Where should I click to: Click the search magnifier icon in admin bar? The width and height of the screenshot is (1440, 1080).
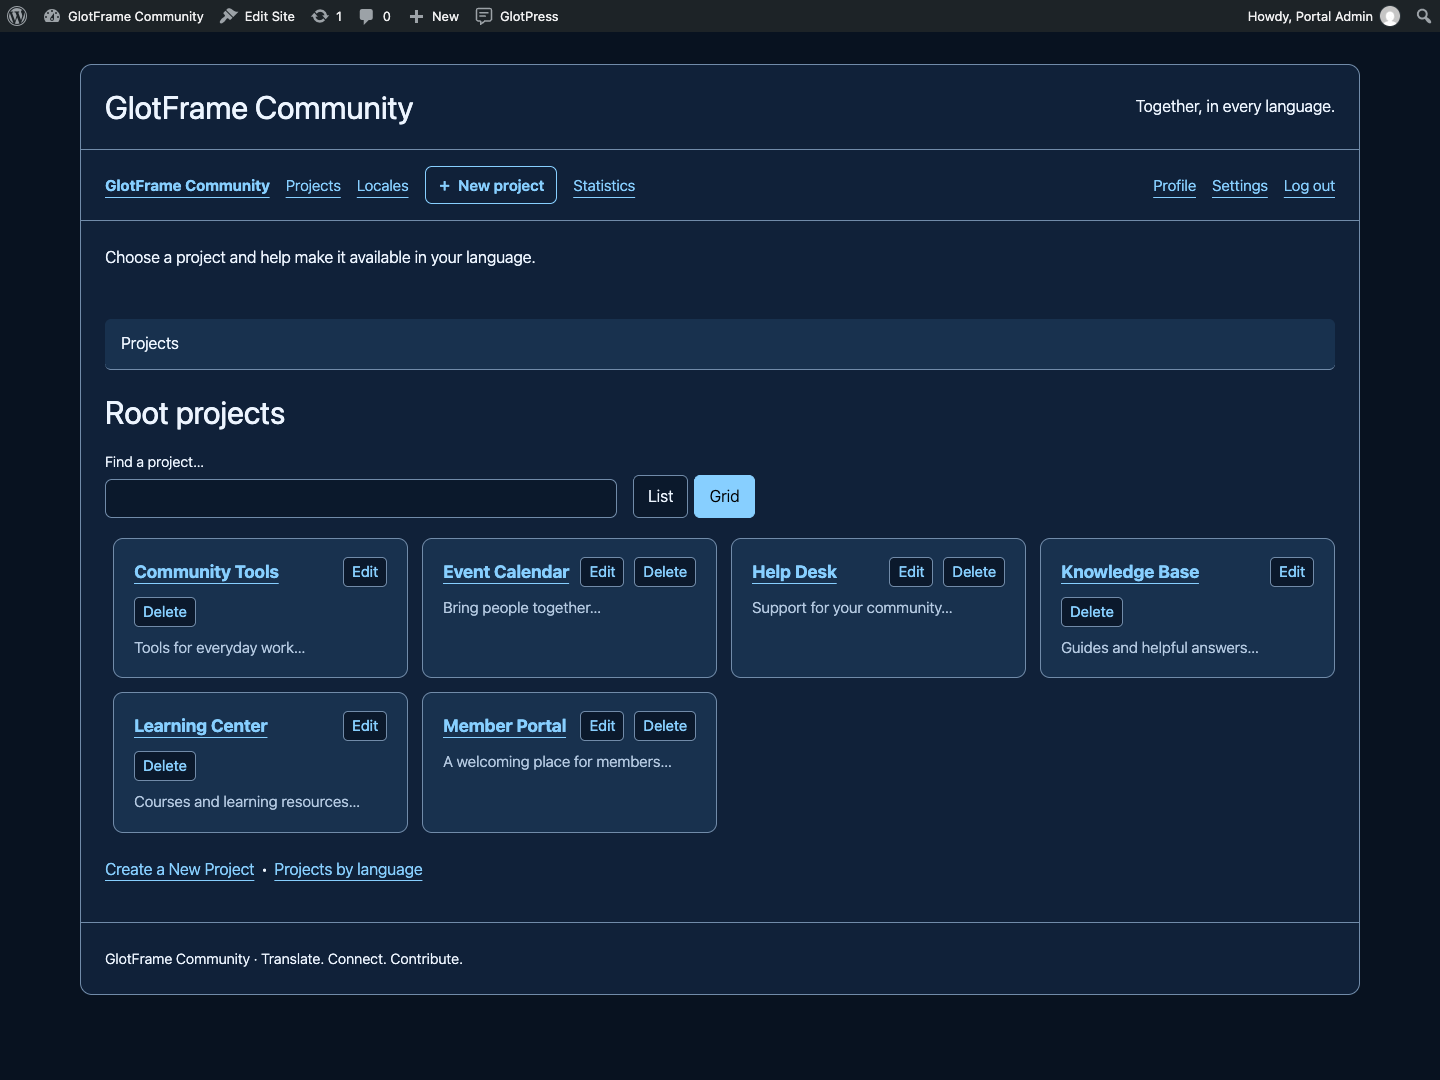[1424, 16]
